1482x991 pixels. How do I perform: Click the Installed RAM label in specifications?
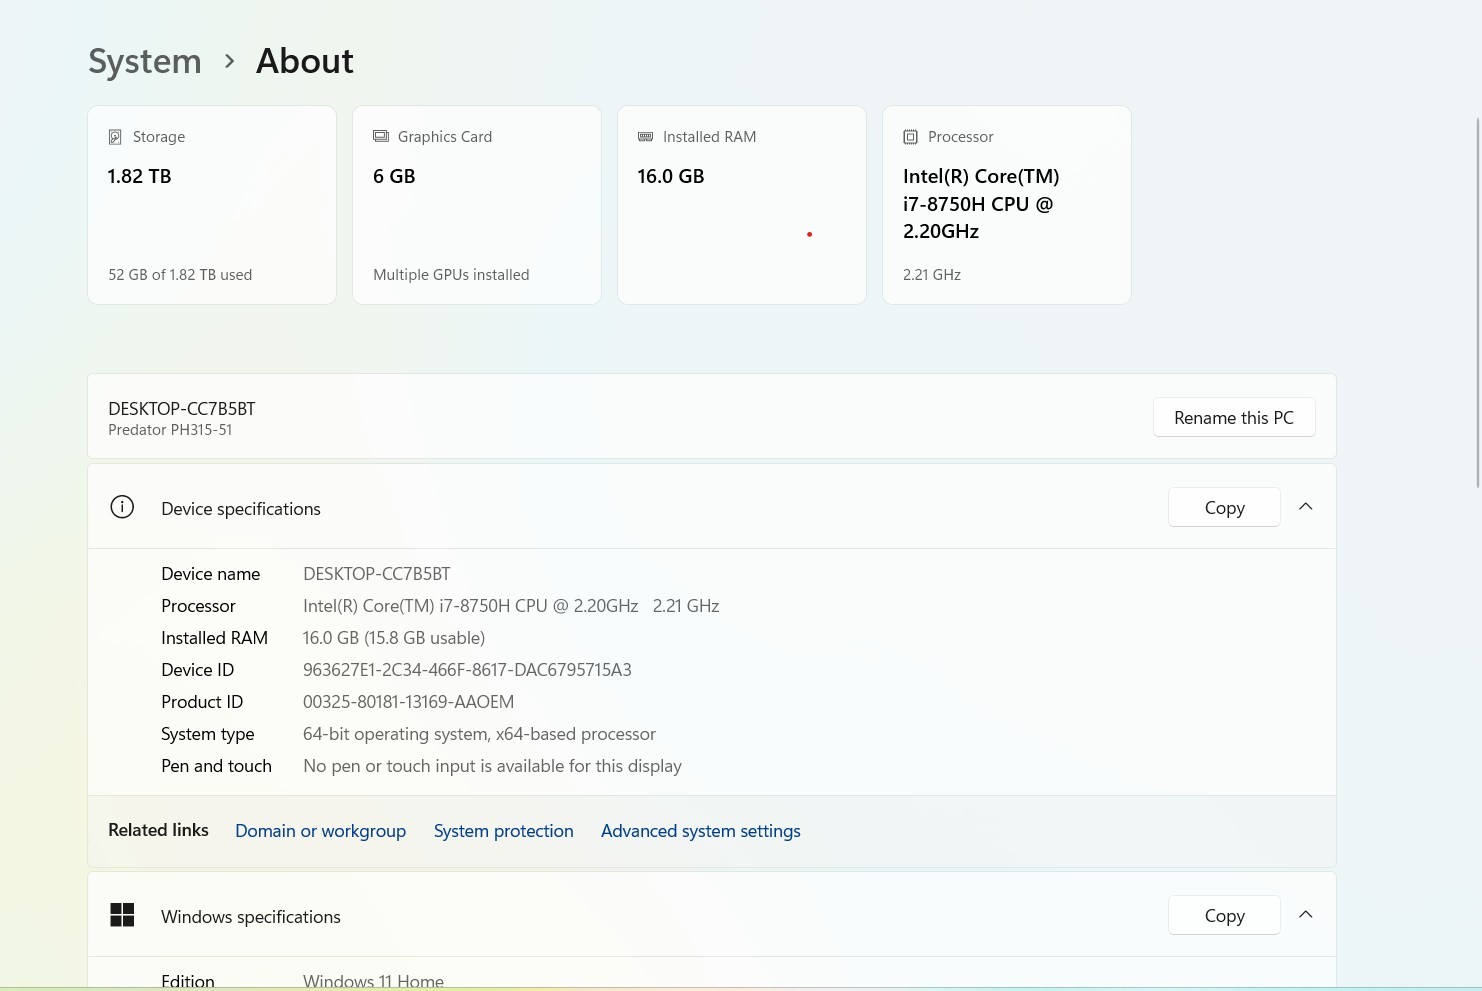(214, 638)
